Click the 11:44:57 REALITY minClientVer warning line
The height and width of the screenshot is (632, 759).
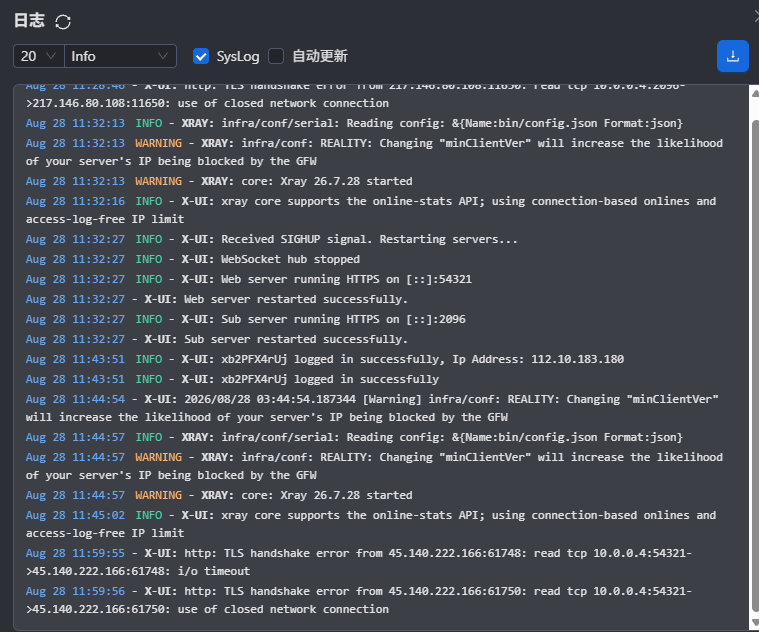[374, 466]
